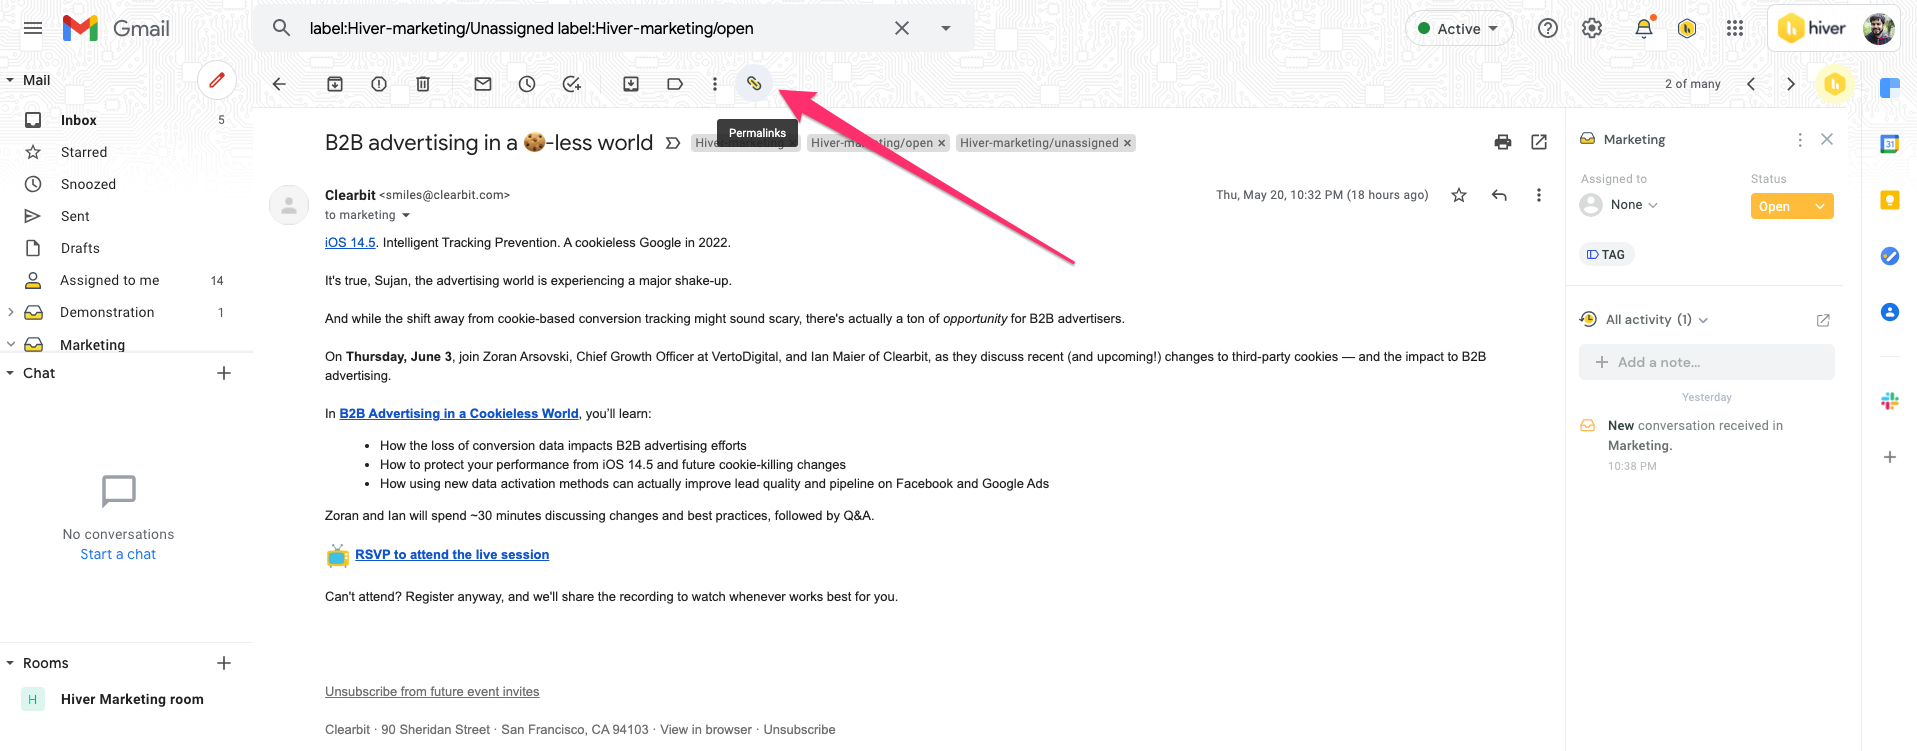The image size is (1917, 751).
Task: Open message options beside Reply
Action: [1539, 195]
